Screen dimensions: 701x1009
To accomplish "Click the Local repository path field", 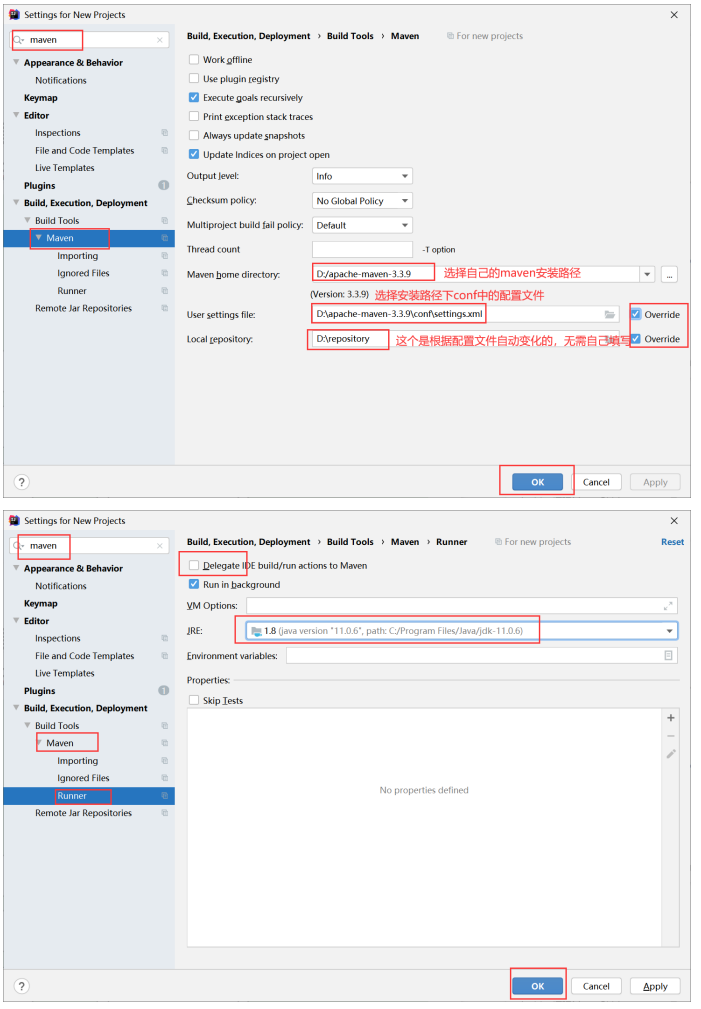I will coord(465,338).
